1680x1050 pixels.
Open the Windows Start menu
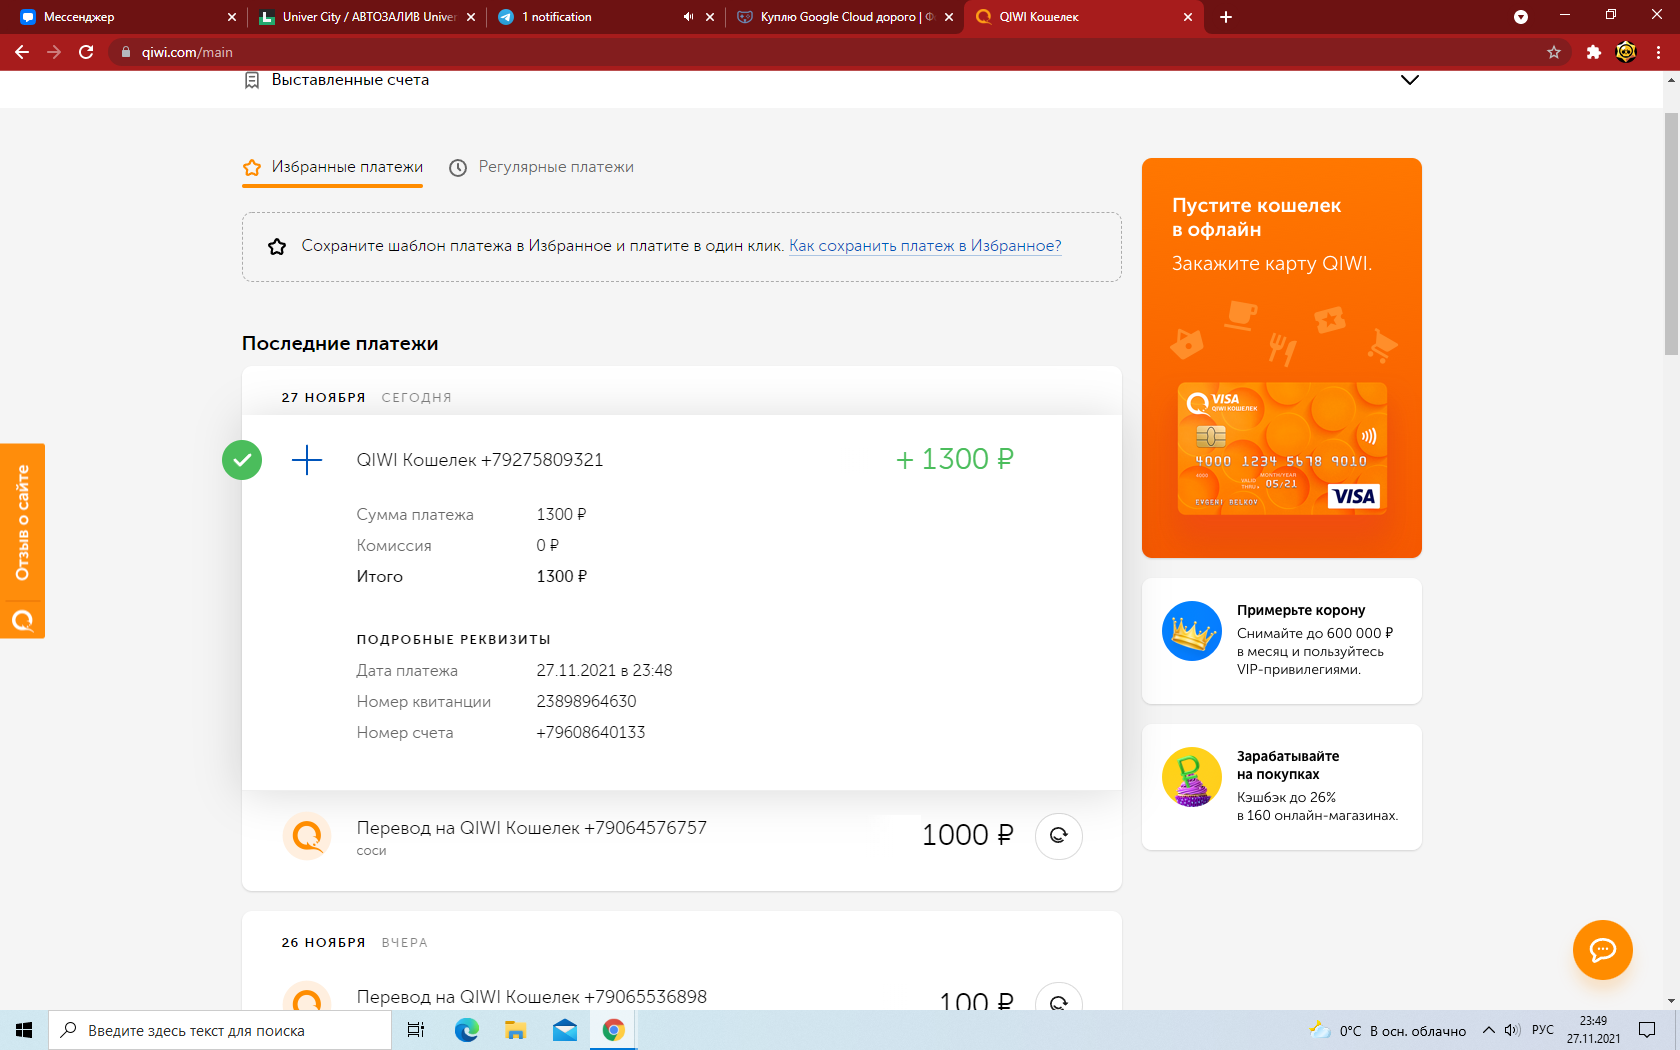tap(24, 1030)
